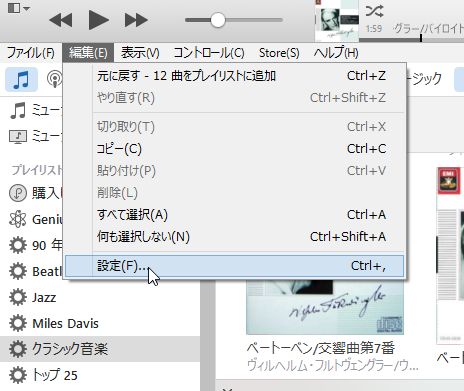Start playback with the play button
Screen dimensions: 464x391
pos(99,20)
